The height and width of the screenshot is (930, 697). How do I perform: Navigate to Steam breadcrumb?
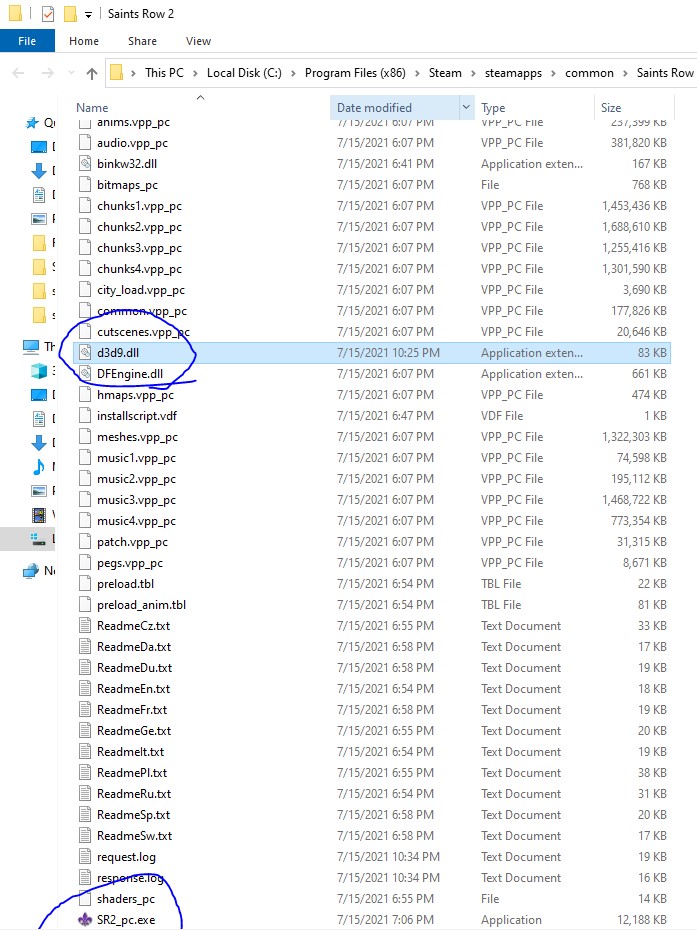click(445, 73)
